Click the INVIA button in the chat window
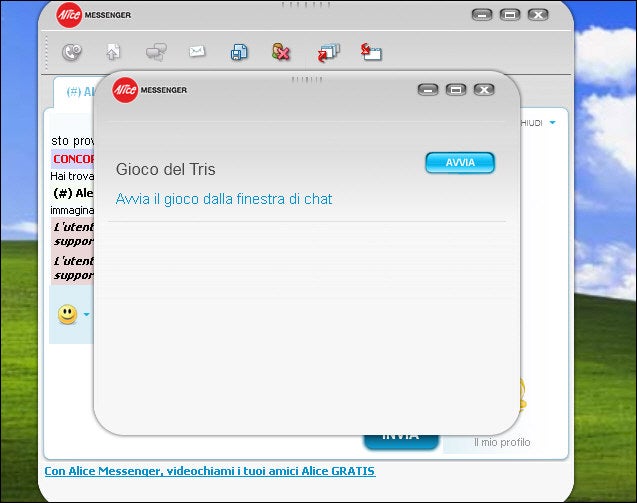637x503 pixels. [x=401, y=441]
